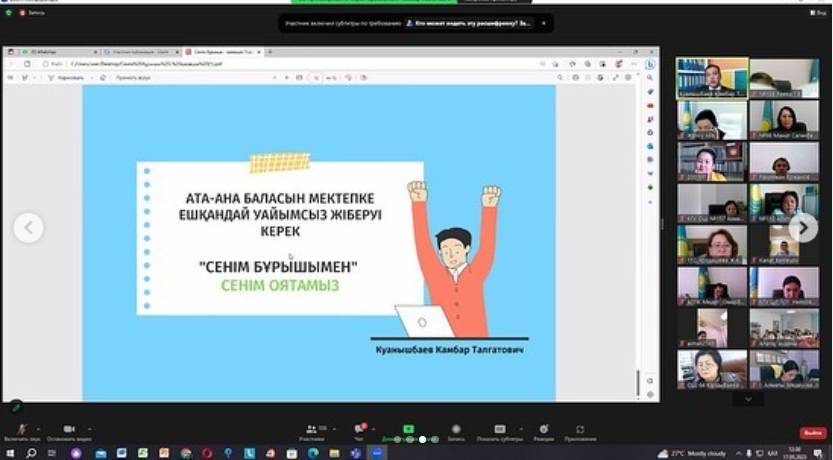Image resolution: width=833 pixels, height=460 pixels.
Task: Open the Apps button in Zoom toolbar
Action: (x=580, y=429)
